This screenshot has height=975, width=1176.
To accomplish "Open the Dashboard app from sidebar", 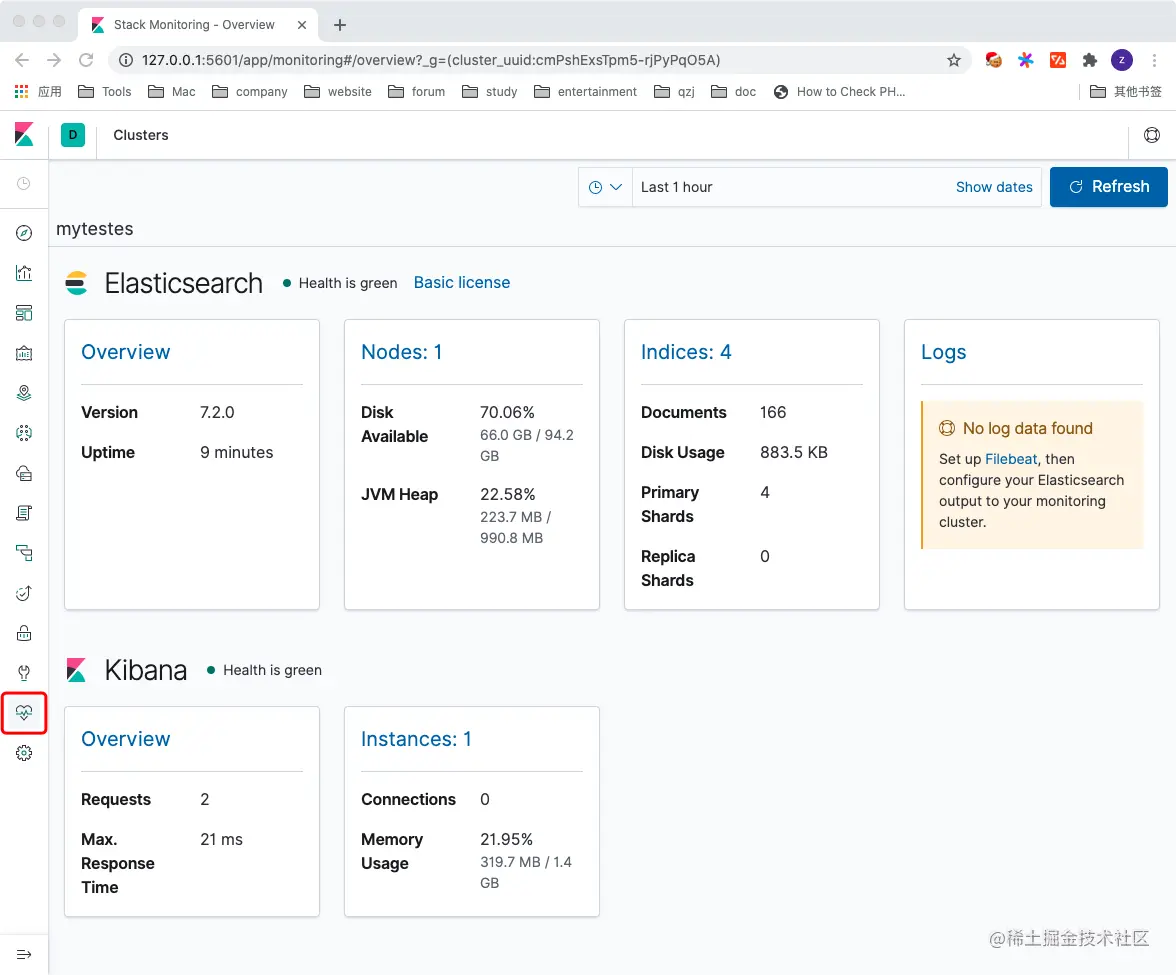I will (24, 312).
